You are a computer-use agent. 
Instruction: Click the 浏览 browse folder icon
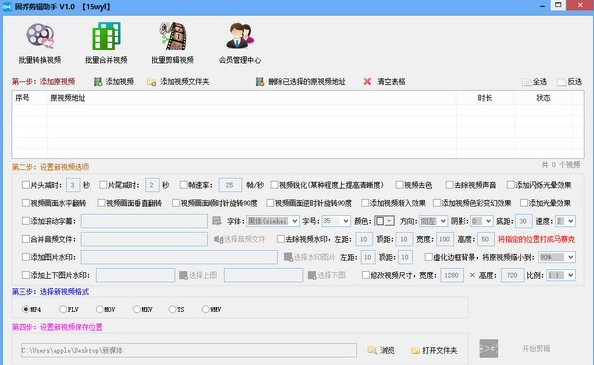click(372, 350)
